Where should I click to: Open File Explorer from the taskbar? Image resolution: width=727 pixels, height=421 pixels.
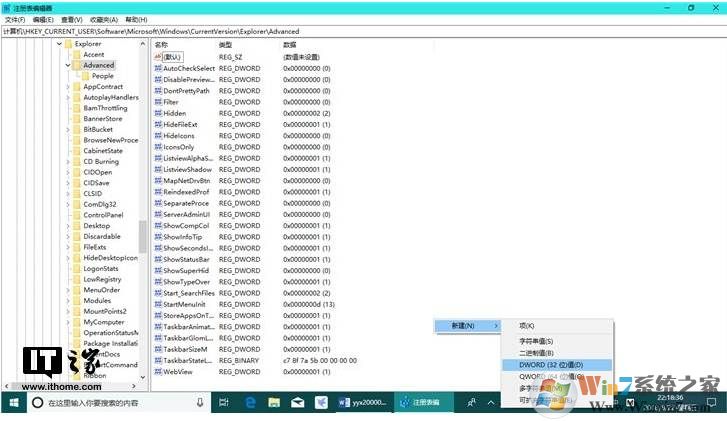pos(273,402)
